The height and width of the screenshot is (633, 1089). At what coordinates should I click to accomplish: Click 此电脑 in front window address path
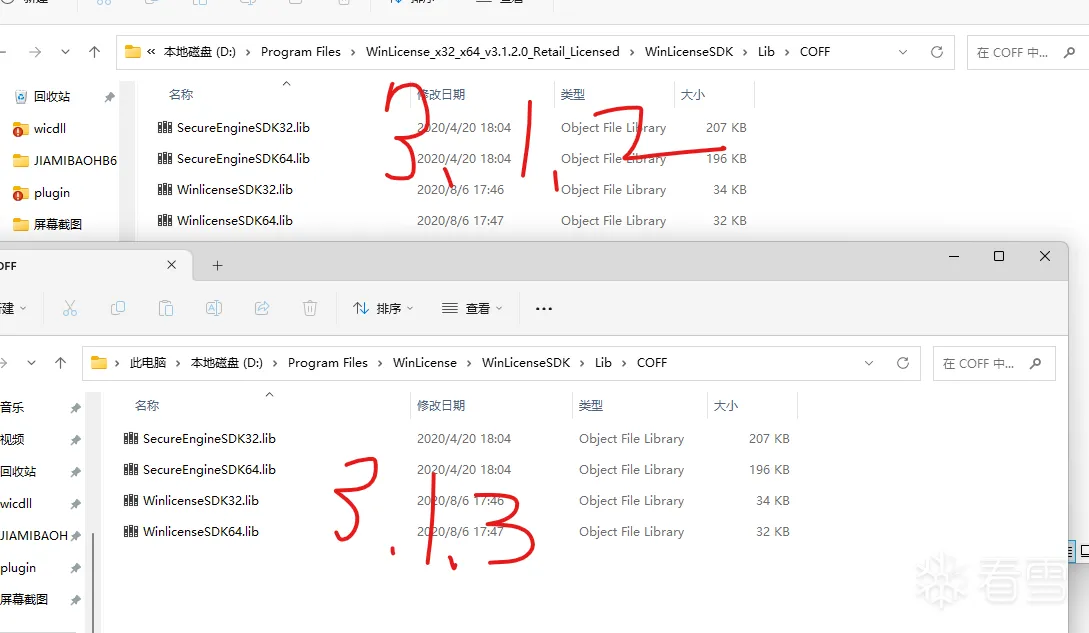click(x=148, y=363)
